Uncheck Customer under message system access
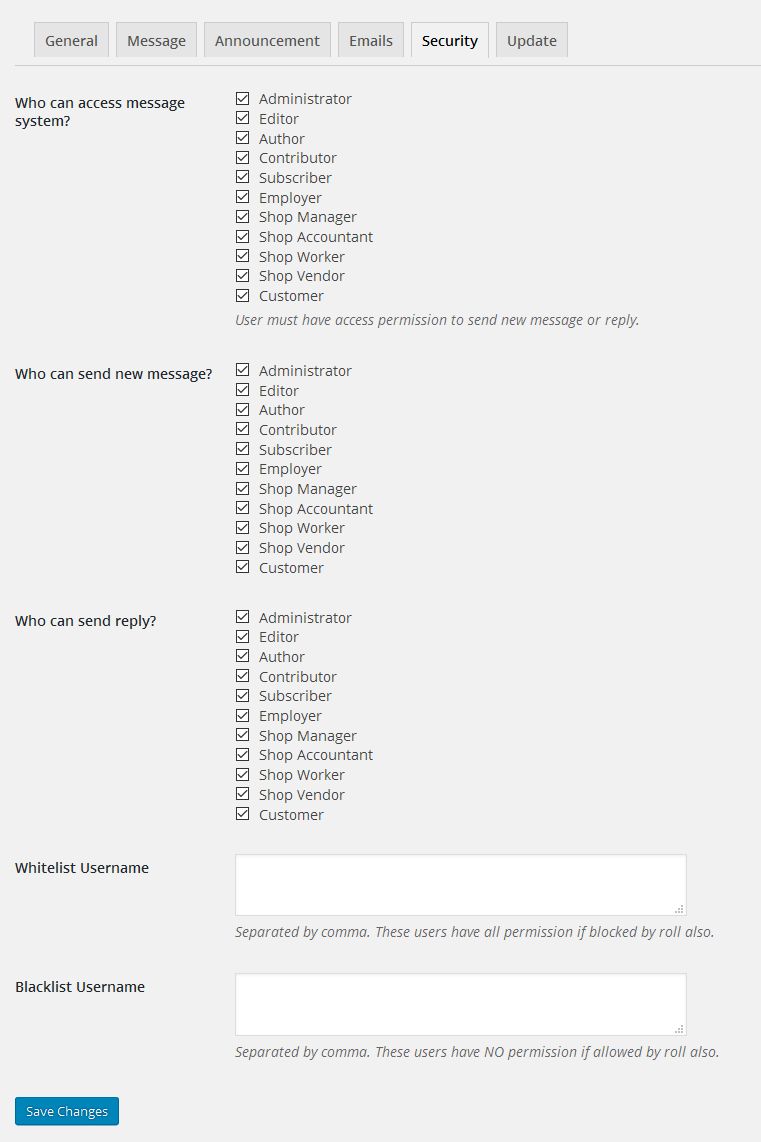Image resolution: width=761 pixels, height=1142 pixels. [242, 295]
